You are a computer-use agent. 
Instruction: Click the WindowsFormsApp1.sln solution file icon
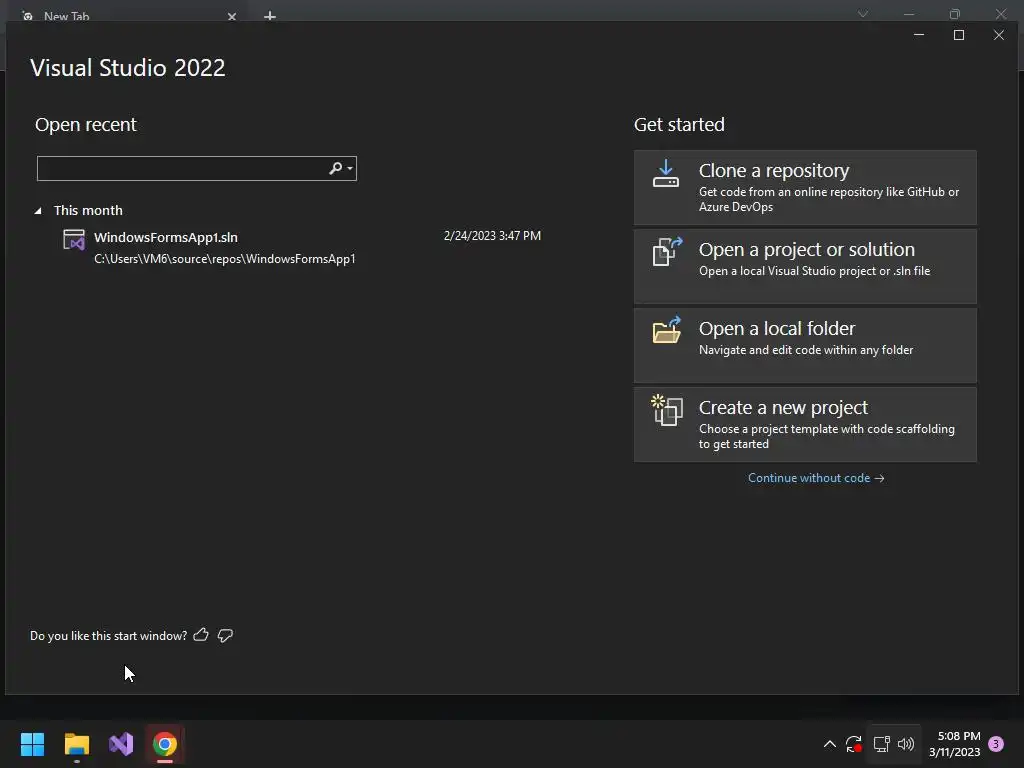(74, 240)
